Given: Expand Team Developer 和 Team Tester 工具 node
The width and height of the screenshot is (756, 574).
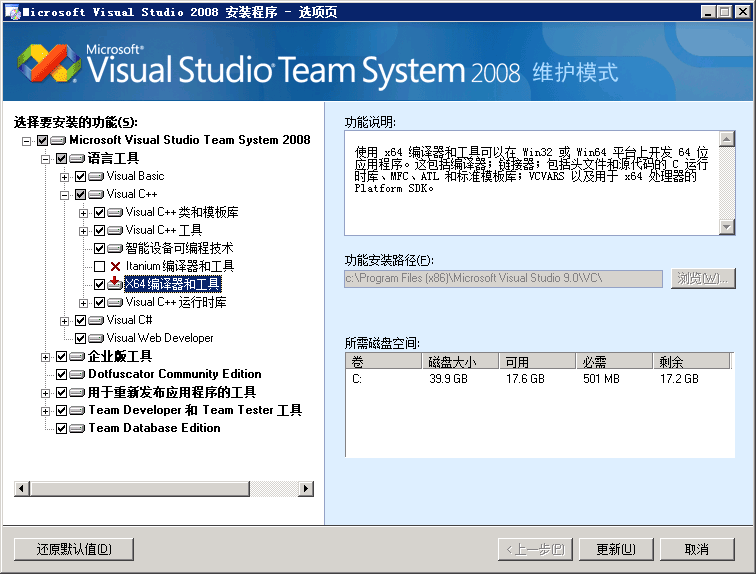Looking at the screenshot, I should click(45, 411).
